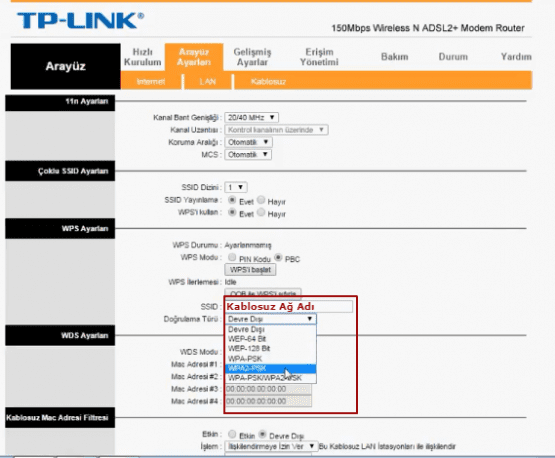Click the WDS Ayarları section header
This screenshot has height=458, width=555.
pos(60,336)
